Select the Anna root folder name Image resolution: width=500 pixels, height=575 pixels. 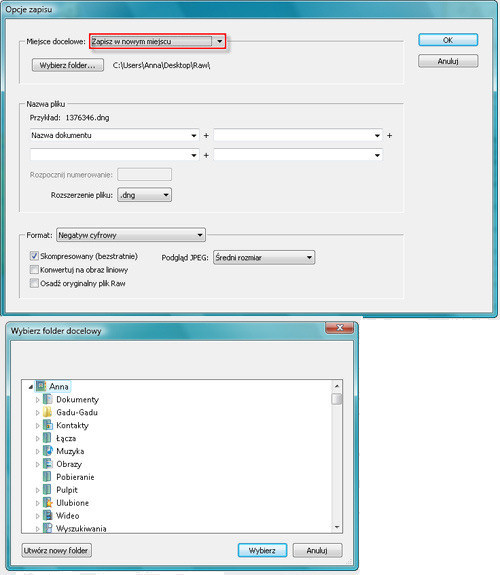[x=59, y=387]
